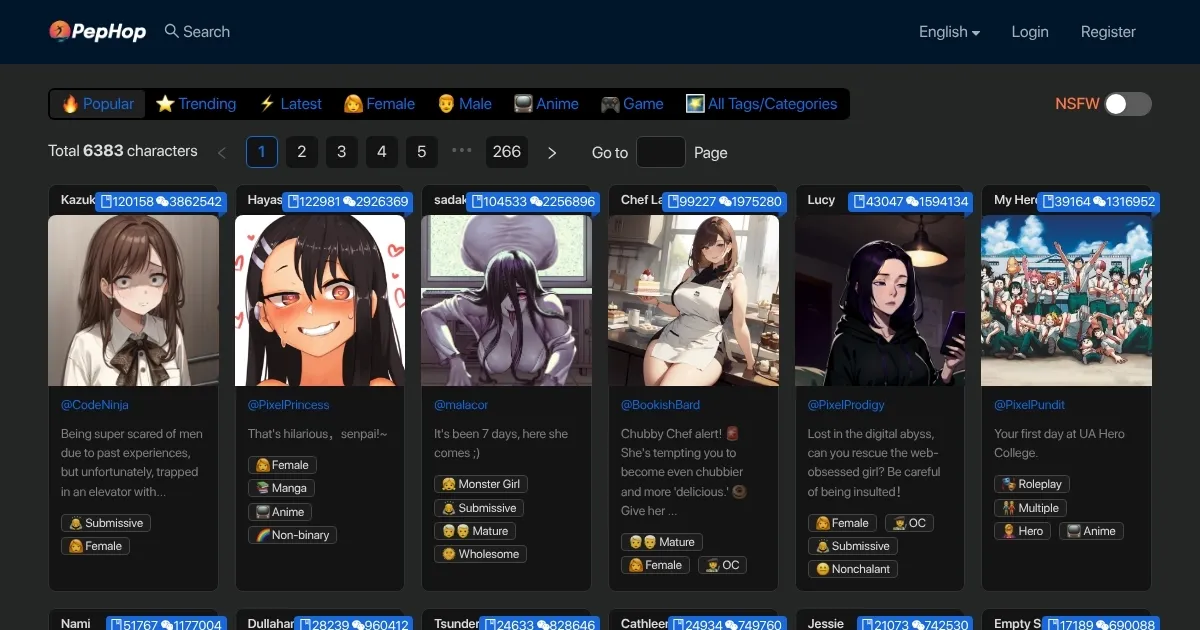Viewport: 1200px width, 630px height.
Task: Click the Search magnifier icon
Action: [x=172, y=31]
